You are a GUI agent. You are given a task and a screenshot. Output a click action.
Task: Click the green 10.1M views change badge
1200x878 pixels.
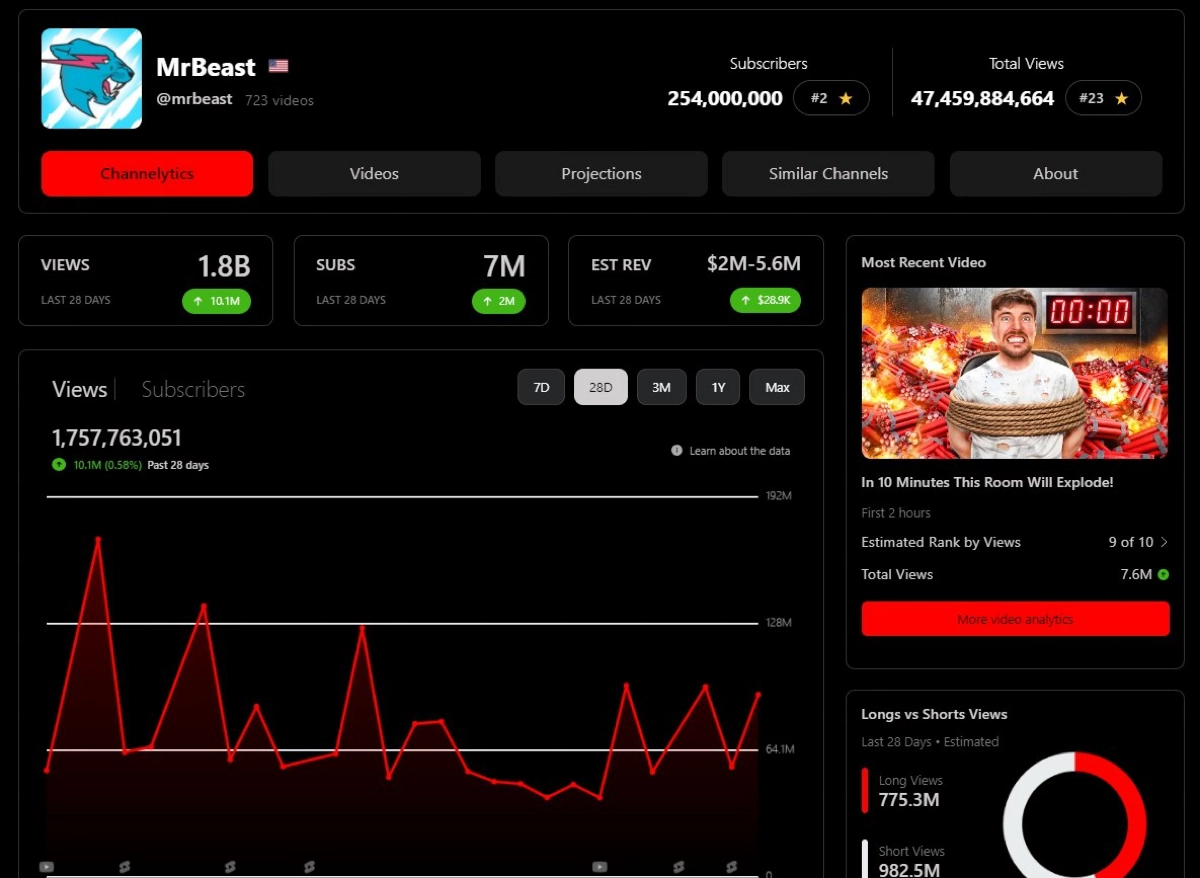pyautogui.click(x=216, y=300)
